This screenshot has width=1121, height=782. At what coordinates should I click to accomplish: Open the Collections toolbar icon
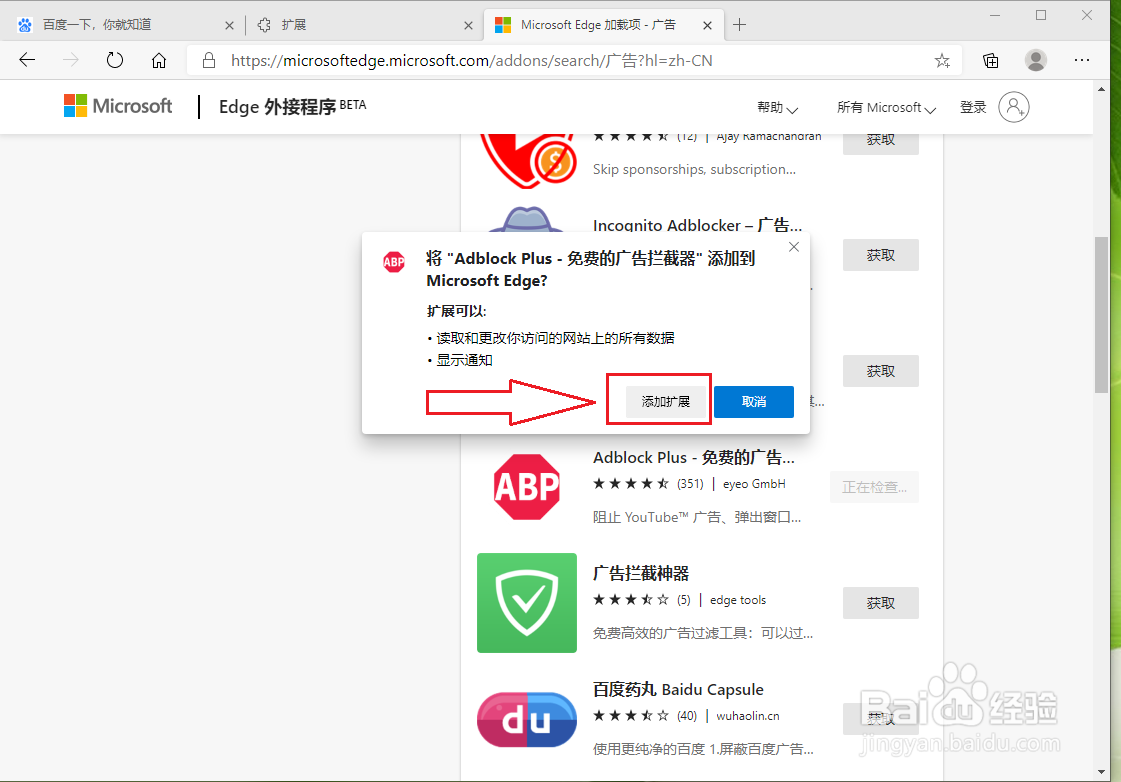991,61
